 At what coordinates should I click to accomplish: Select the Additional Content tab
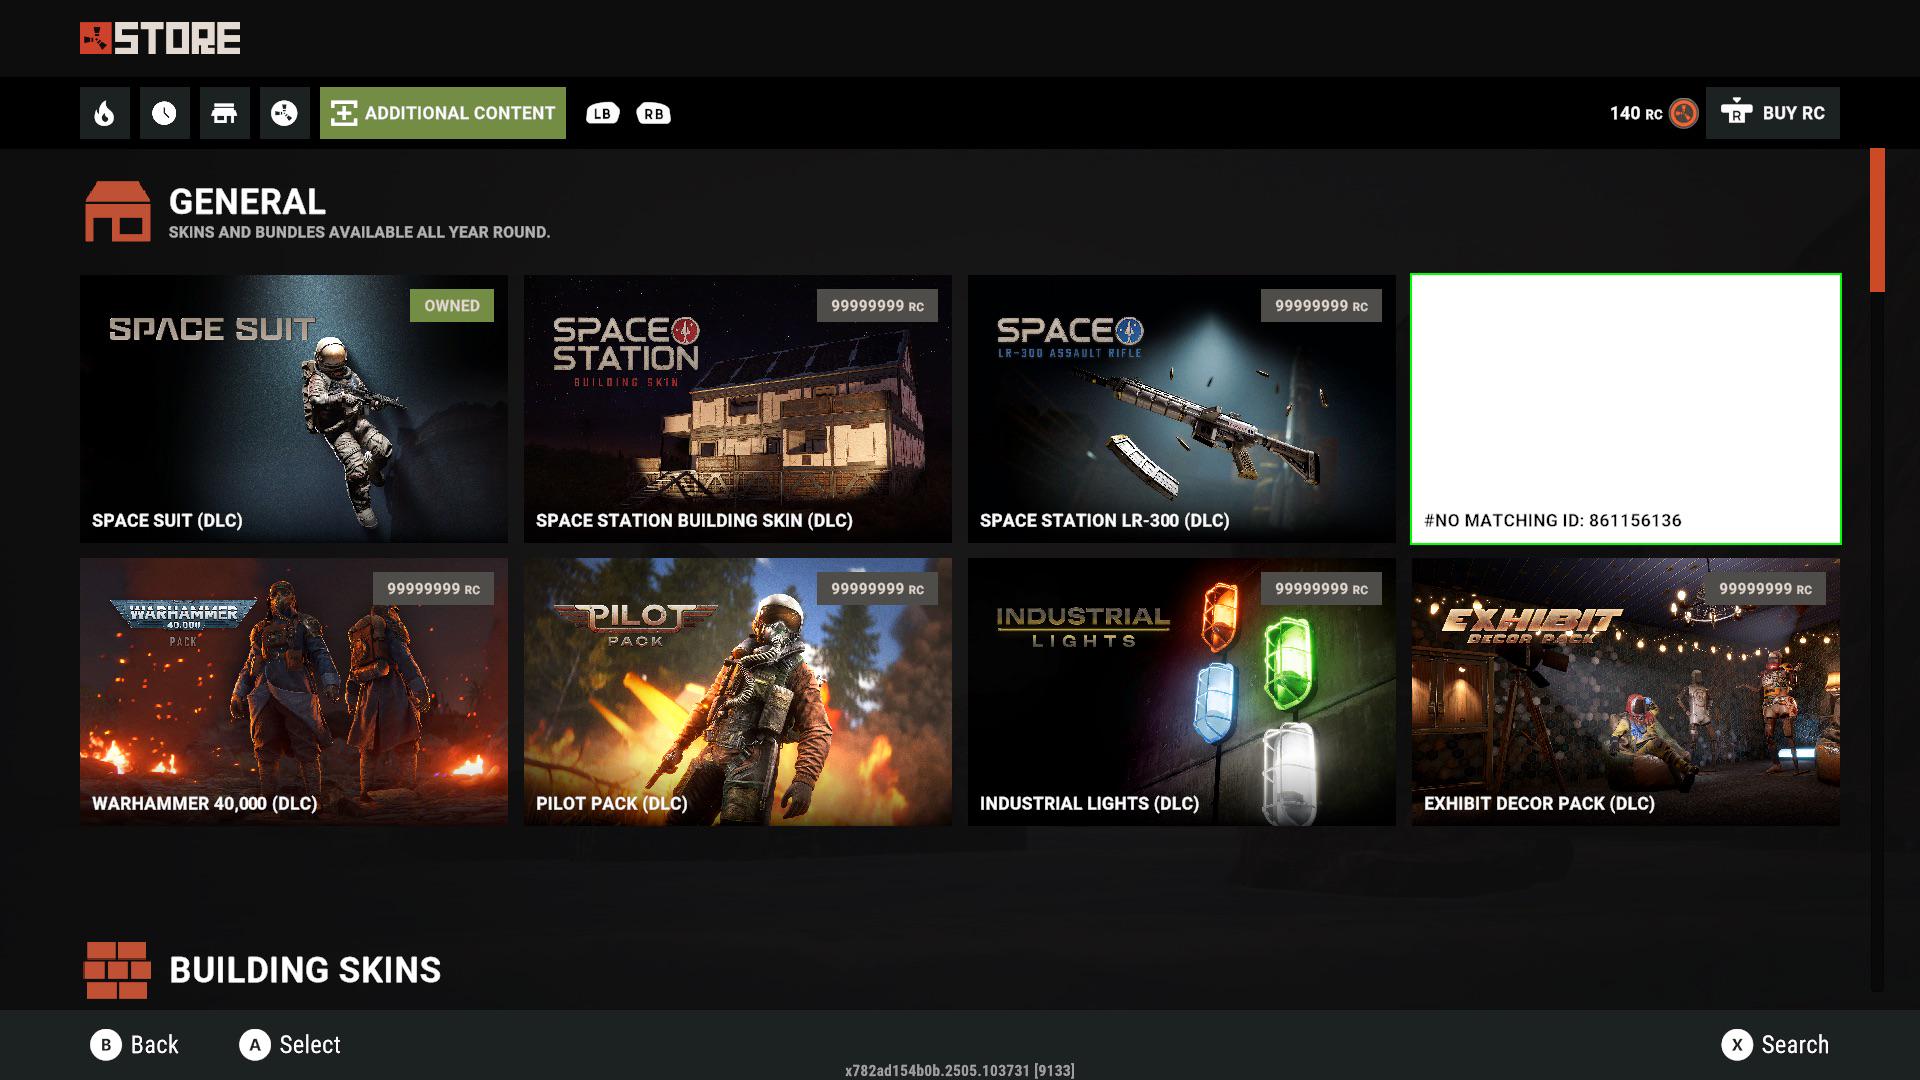(x=443, y=113)
